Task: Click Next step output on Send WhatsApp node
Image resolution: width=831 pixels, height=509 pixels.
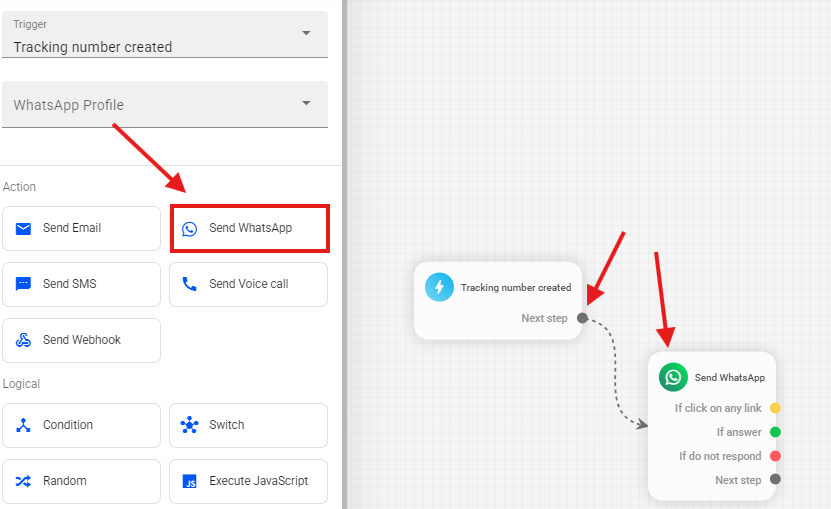Action: [x=775, y=480]
